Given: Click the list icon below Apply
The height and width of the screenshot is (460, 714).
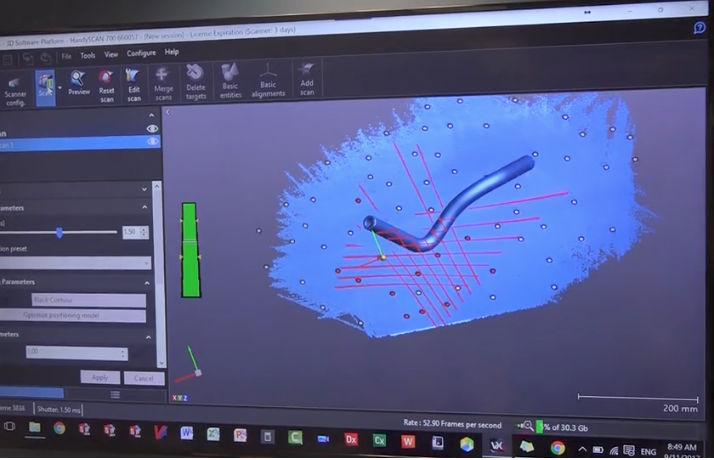Looking at the screenshot, I should pyautogui.click(x=115, y=395).
